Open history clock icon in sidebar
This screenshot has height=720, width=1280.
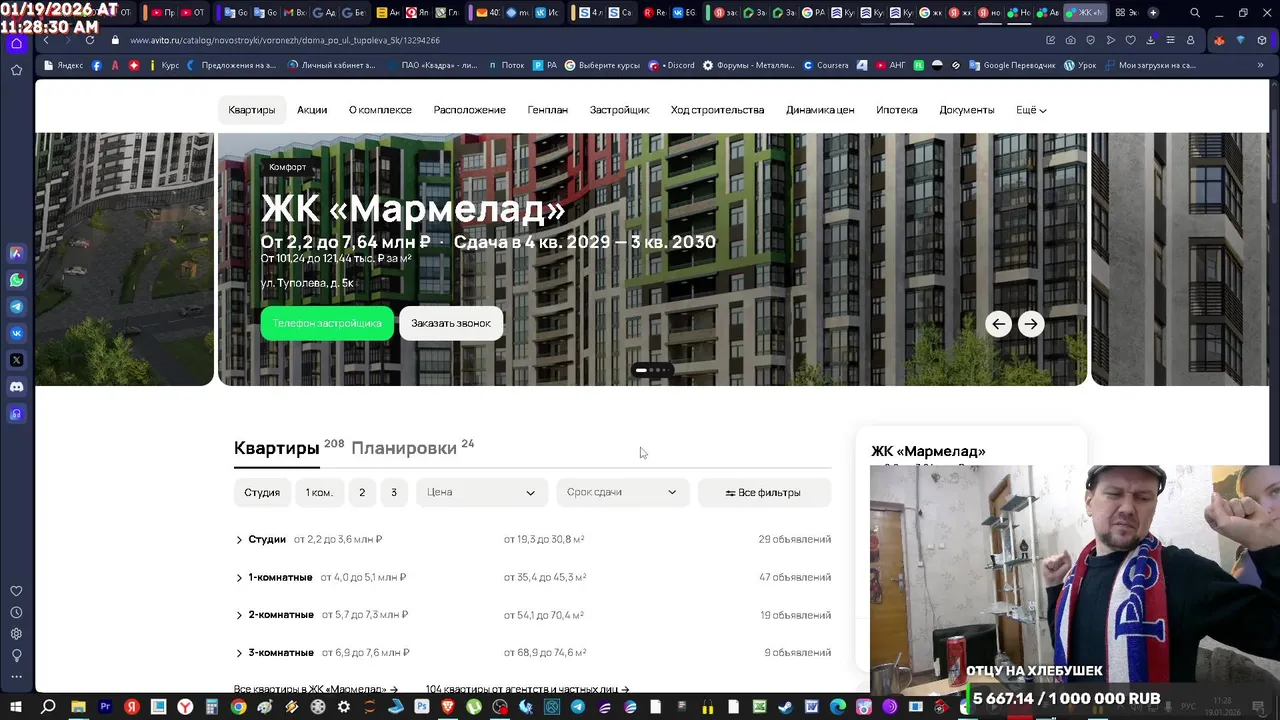point(16,612)
